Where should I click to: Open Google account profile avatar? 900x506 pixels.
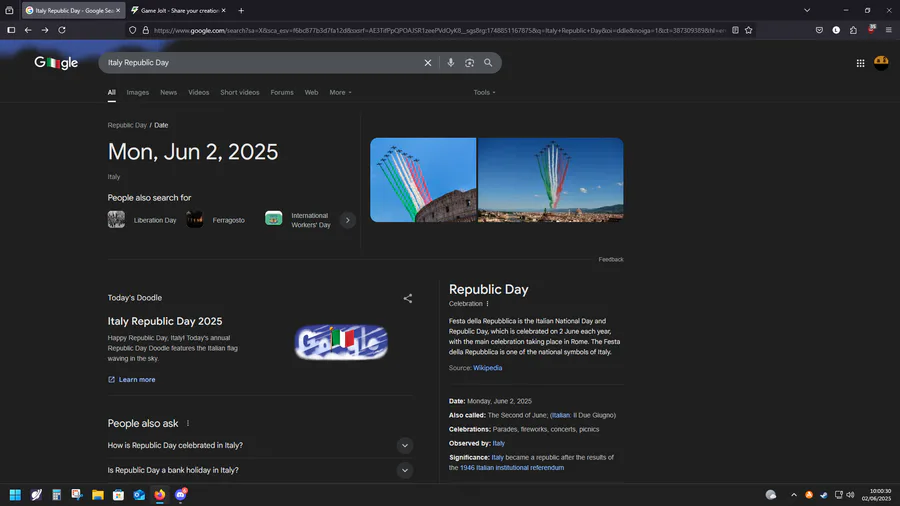click(x=881, y=63)
